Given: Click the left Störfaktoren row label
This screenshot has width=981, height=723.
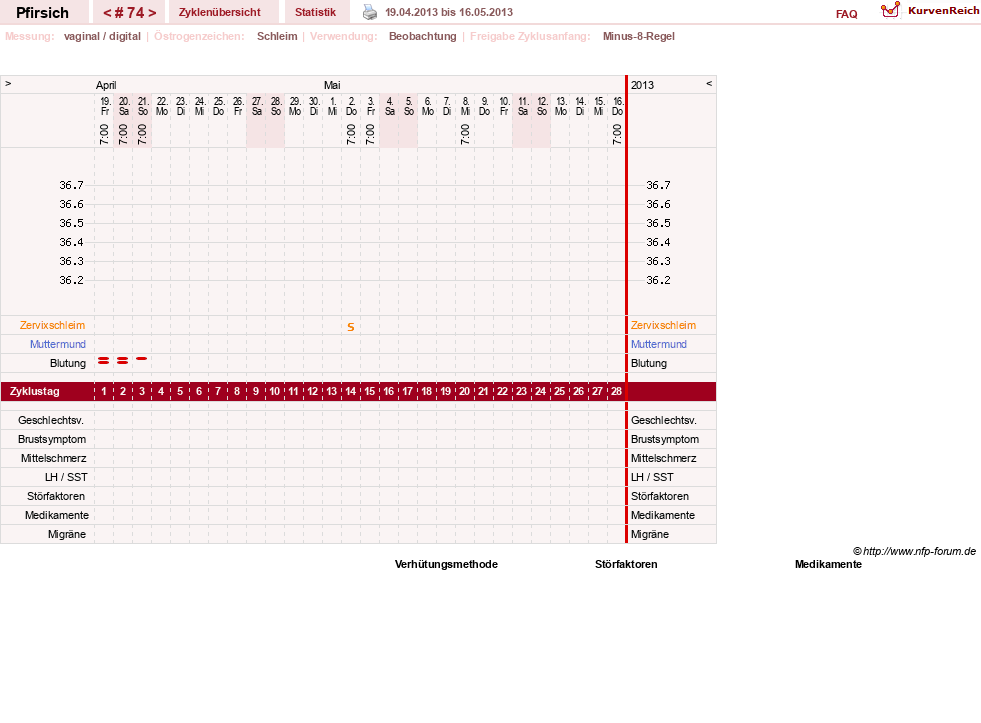Looking at the screenshot, I should tap(56, 496).
